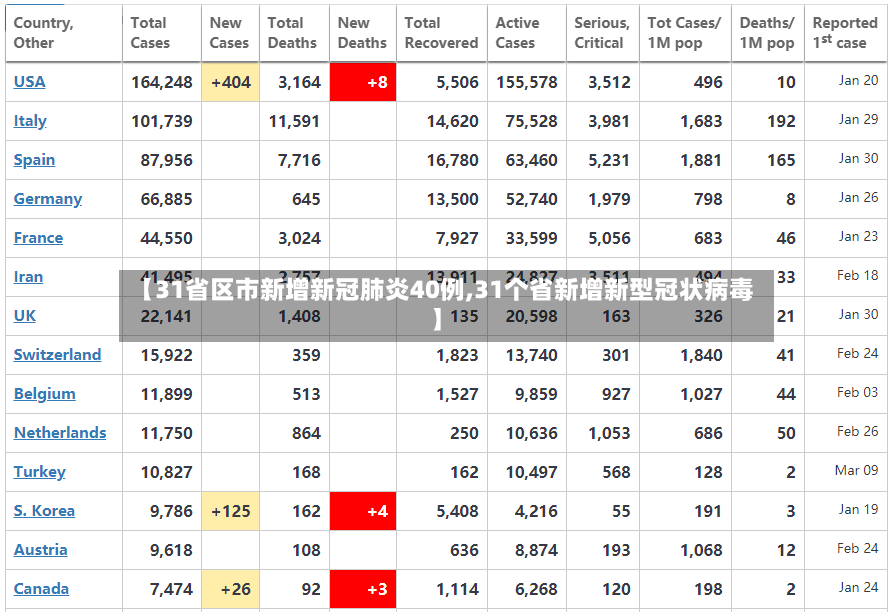The height and width of the screenshot is (612, 894).
Task: Select Iran reported date Feb 18
Action: coord(858,275)
